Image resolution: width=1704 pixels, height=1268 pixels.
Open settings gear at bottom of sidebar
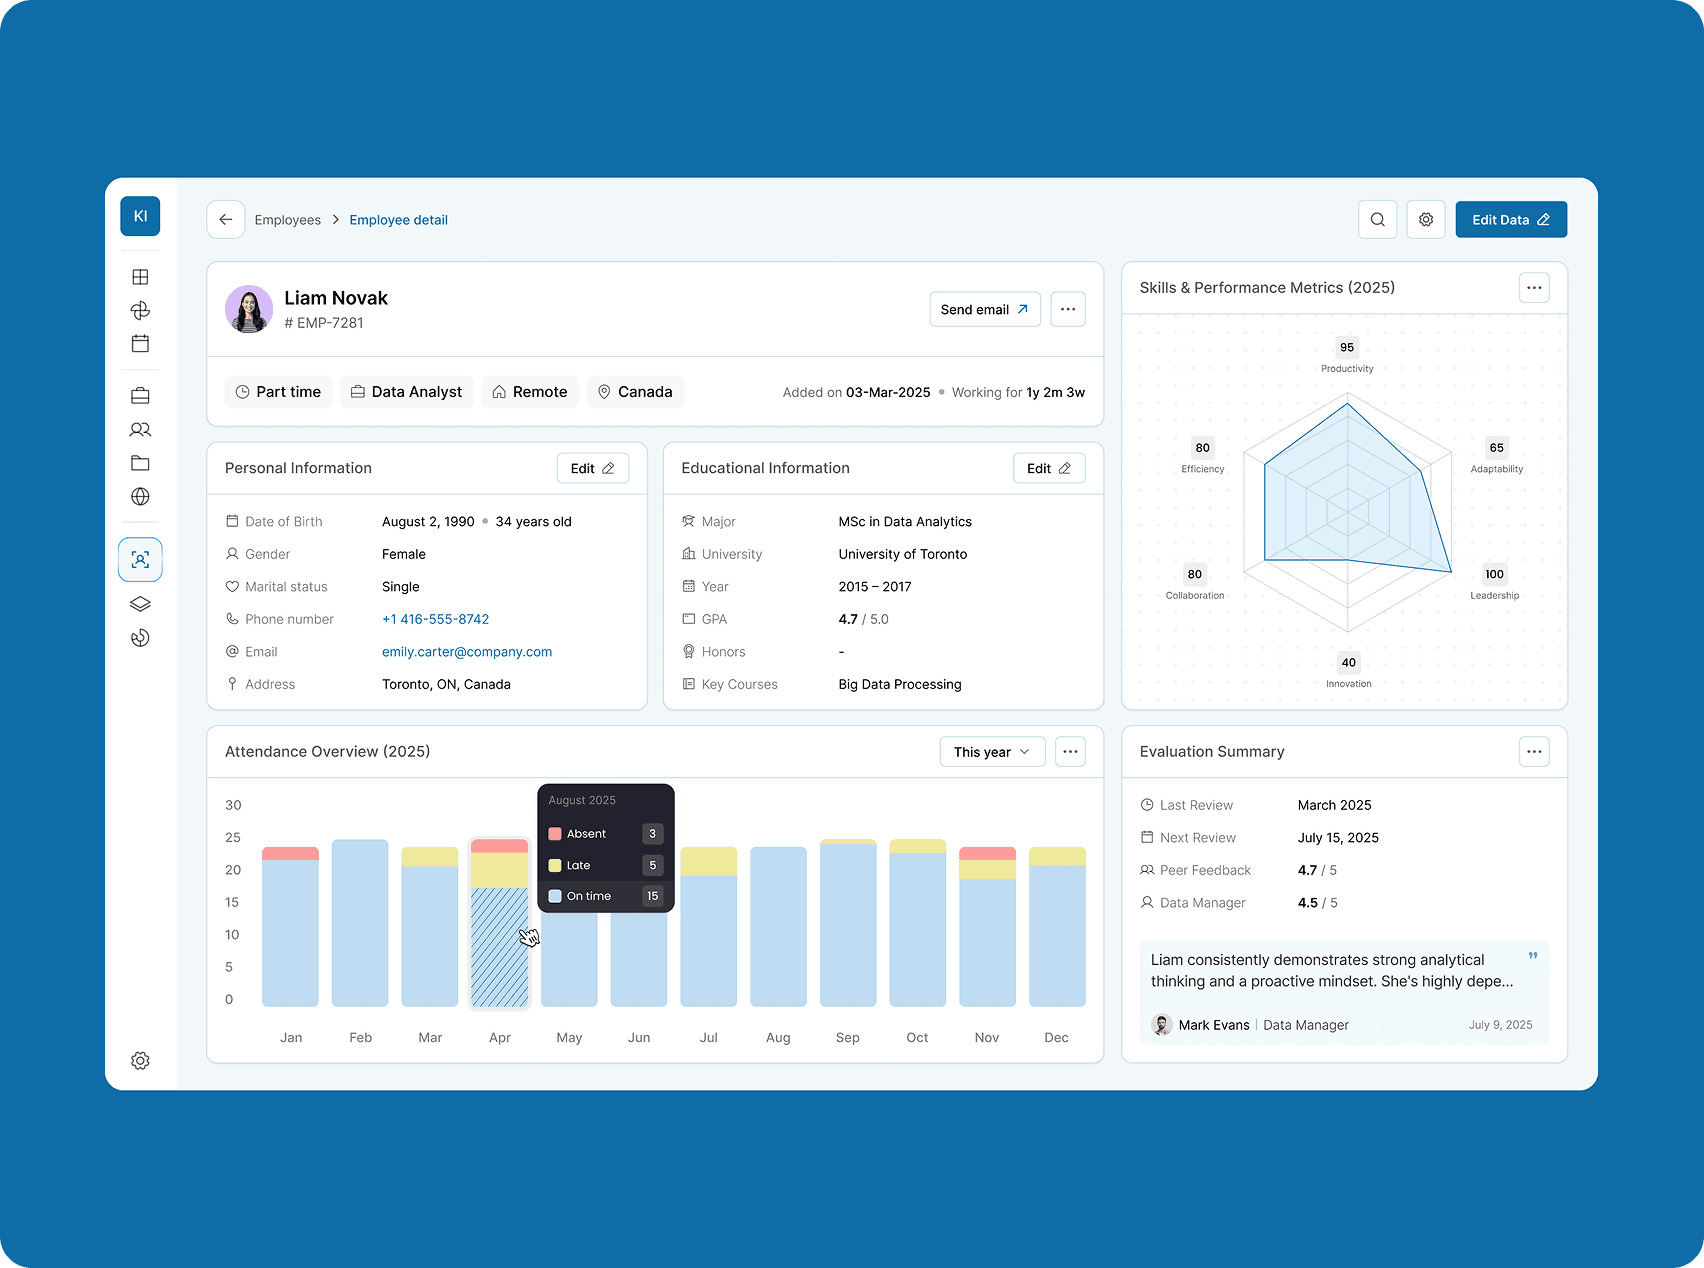[140, 1060]
